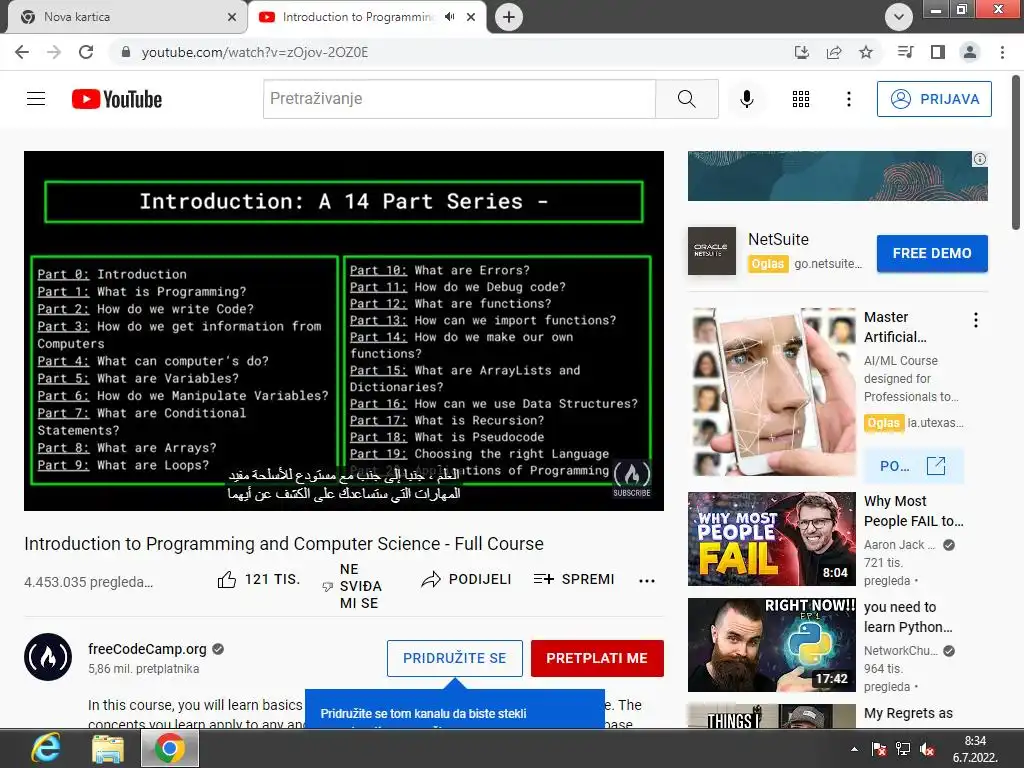Focus the Pretraživanje search field

click(459, 99)
